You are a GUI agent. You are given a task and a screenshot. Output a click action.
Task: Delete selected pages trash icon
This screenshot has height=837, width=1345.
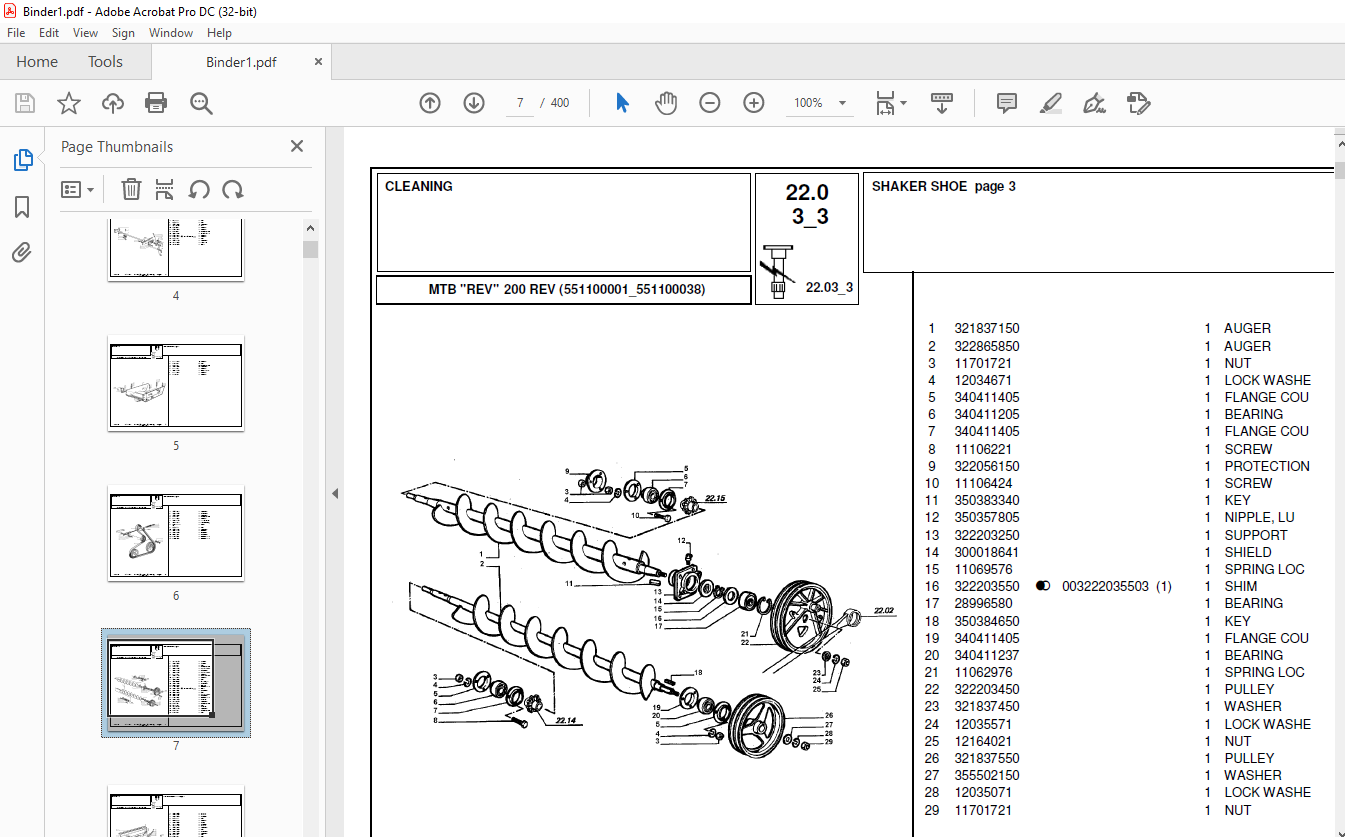point(131,189)
